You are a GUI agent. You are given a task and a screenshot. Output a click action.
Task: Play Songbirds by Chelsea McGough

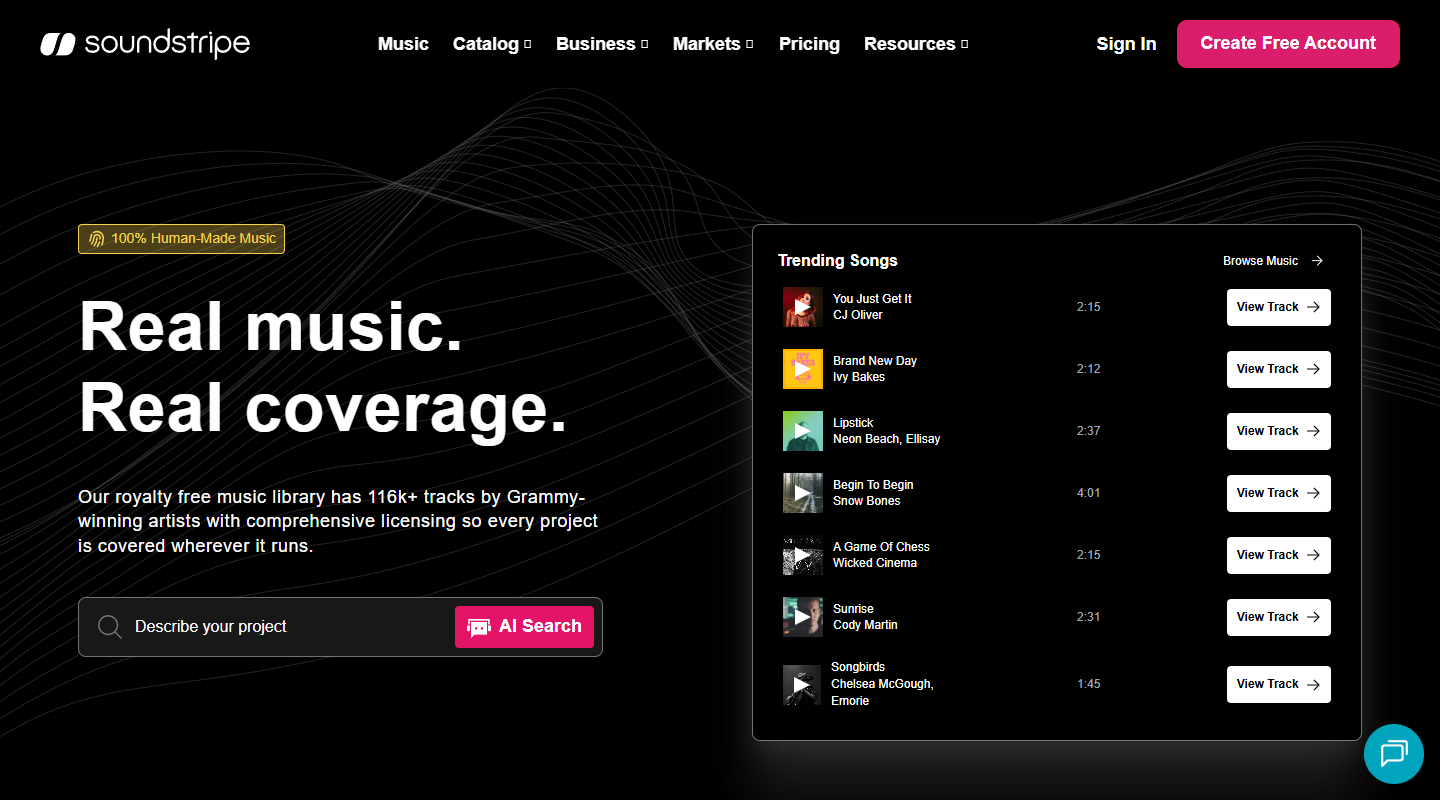click(x=802, y=685)
